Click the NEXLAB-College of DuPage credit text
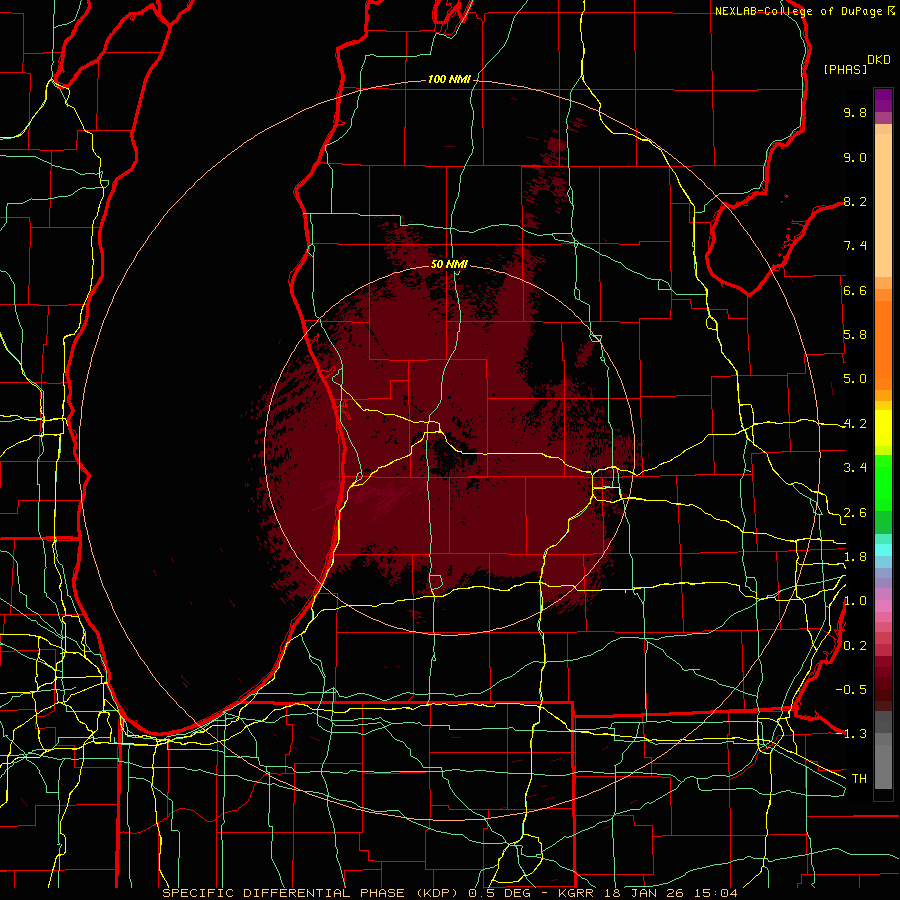 click(x=799, y=11)
